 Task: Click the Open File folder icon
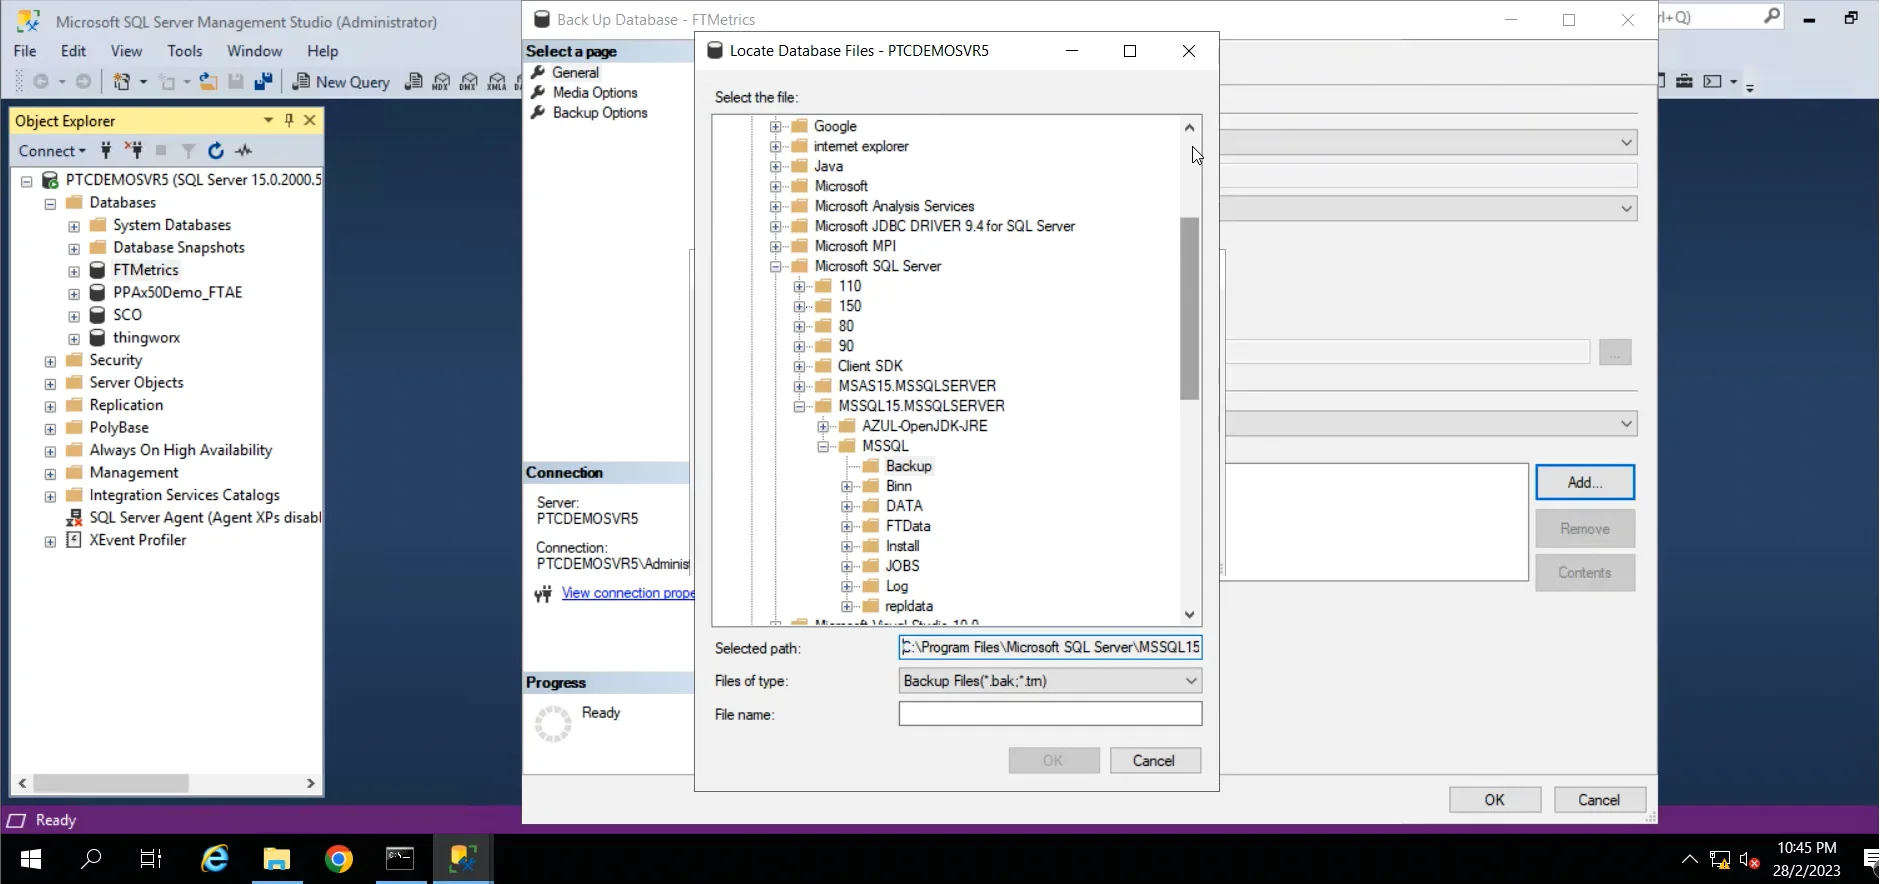tap(208, 82)
